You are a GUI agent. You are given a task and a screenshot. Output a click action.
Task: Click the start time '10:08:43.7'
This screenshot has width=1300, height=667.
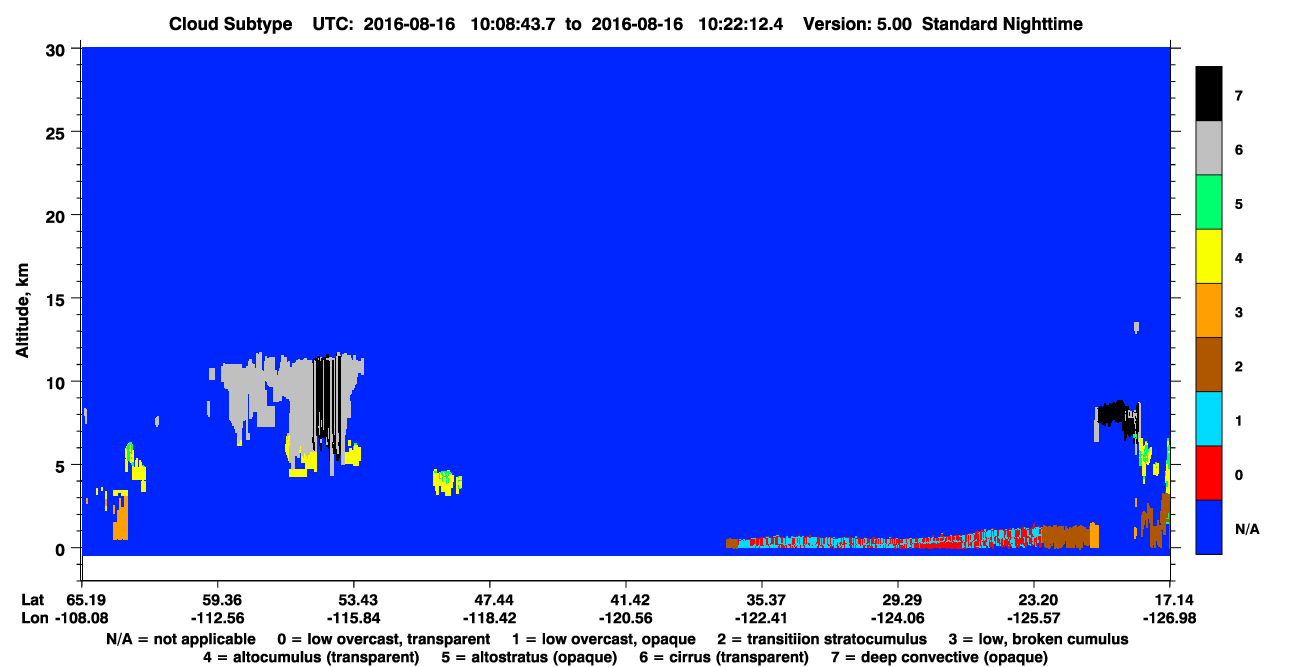tap(513, 24)
